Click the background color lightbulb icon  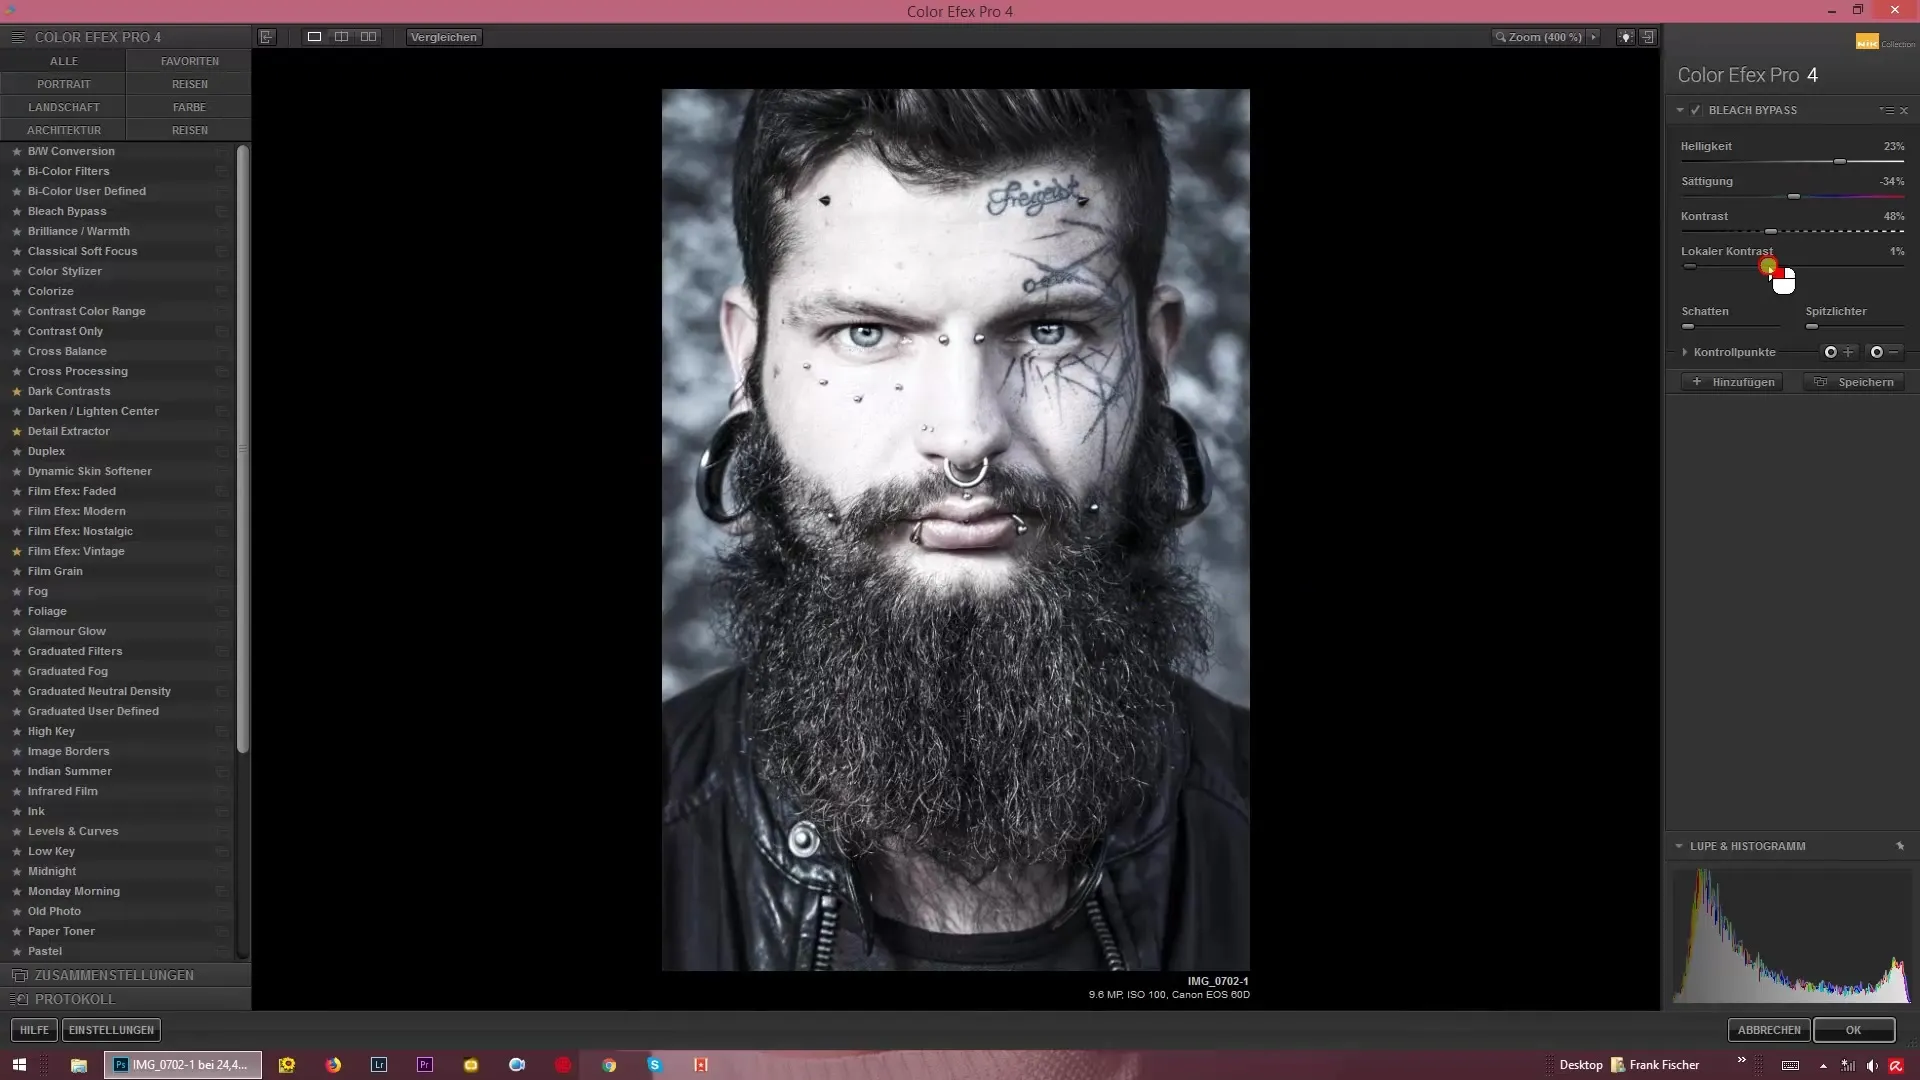coord(1626,37)
